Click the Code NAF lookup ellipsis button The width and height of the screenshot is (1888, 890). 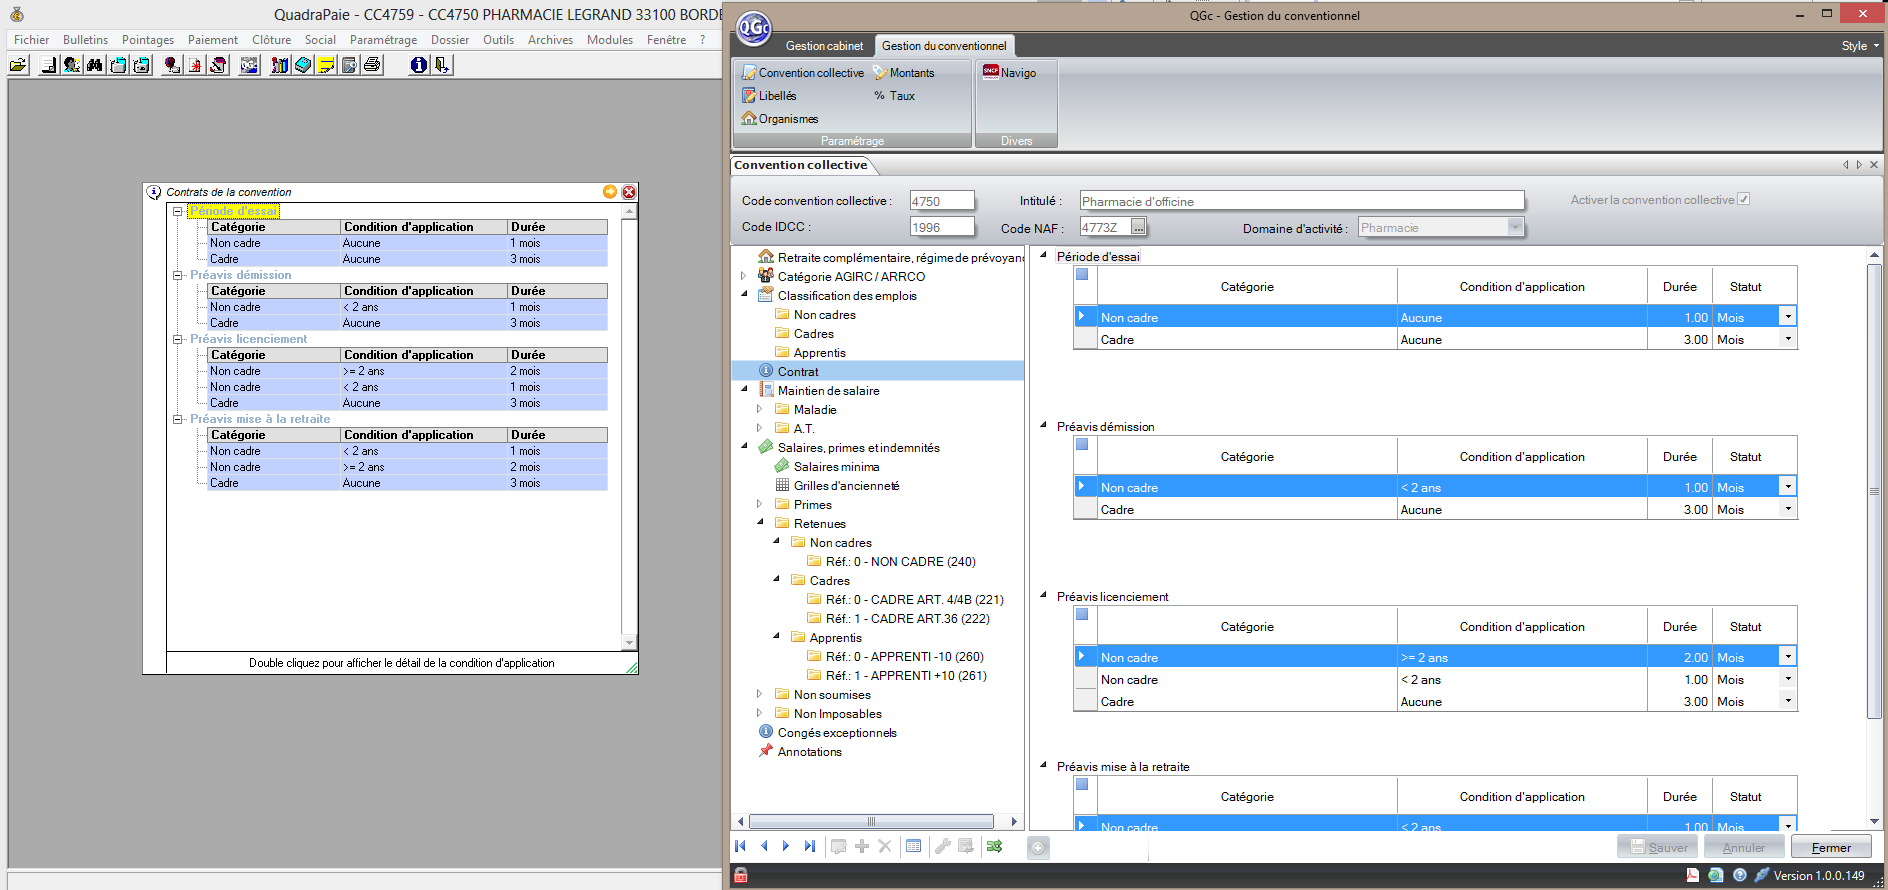point(1138,227)
